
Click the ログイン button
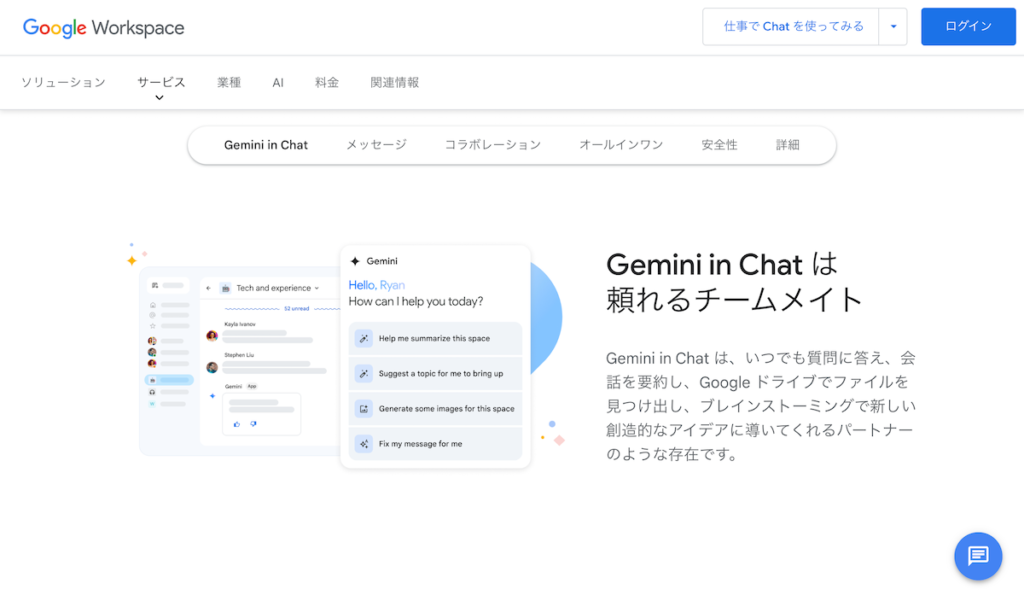(x=968, y=27)
